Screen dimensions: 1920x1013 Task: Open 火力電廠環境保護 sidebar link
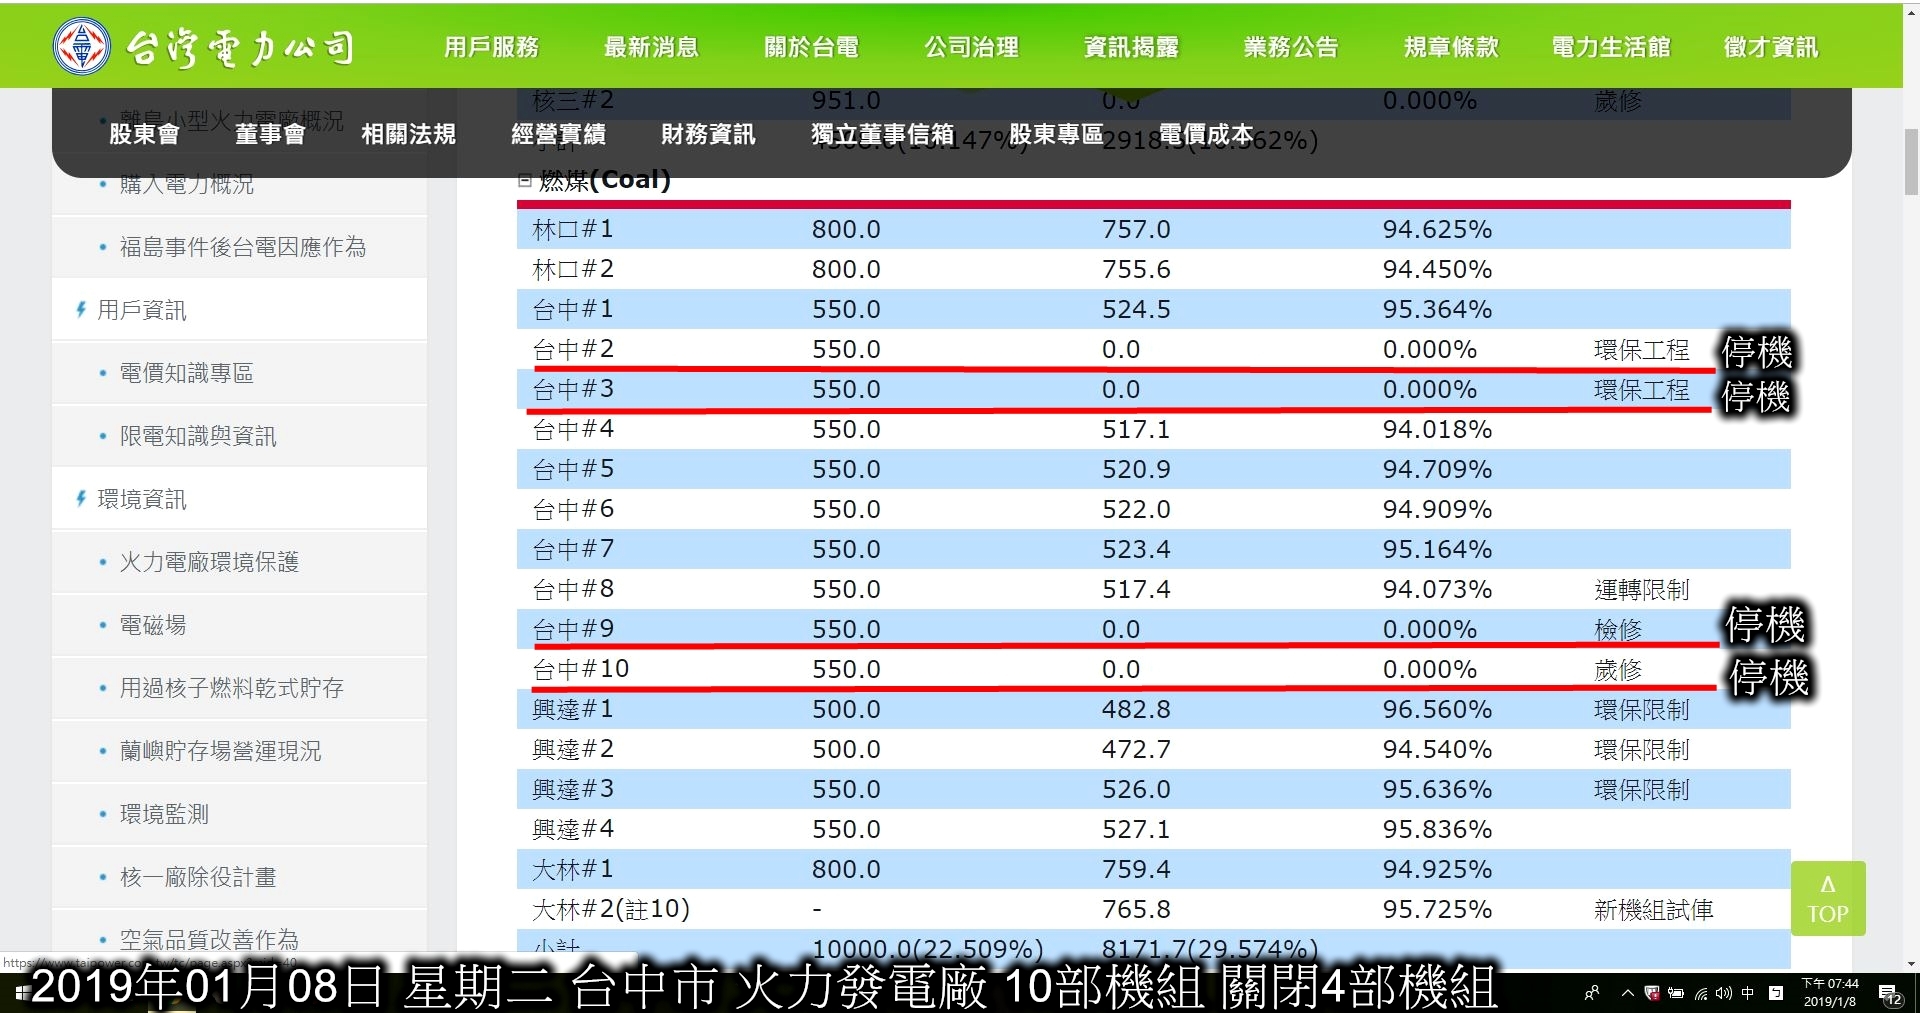209,562
